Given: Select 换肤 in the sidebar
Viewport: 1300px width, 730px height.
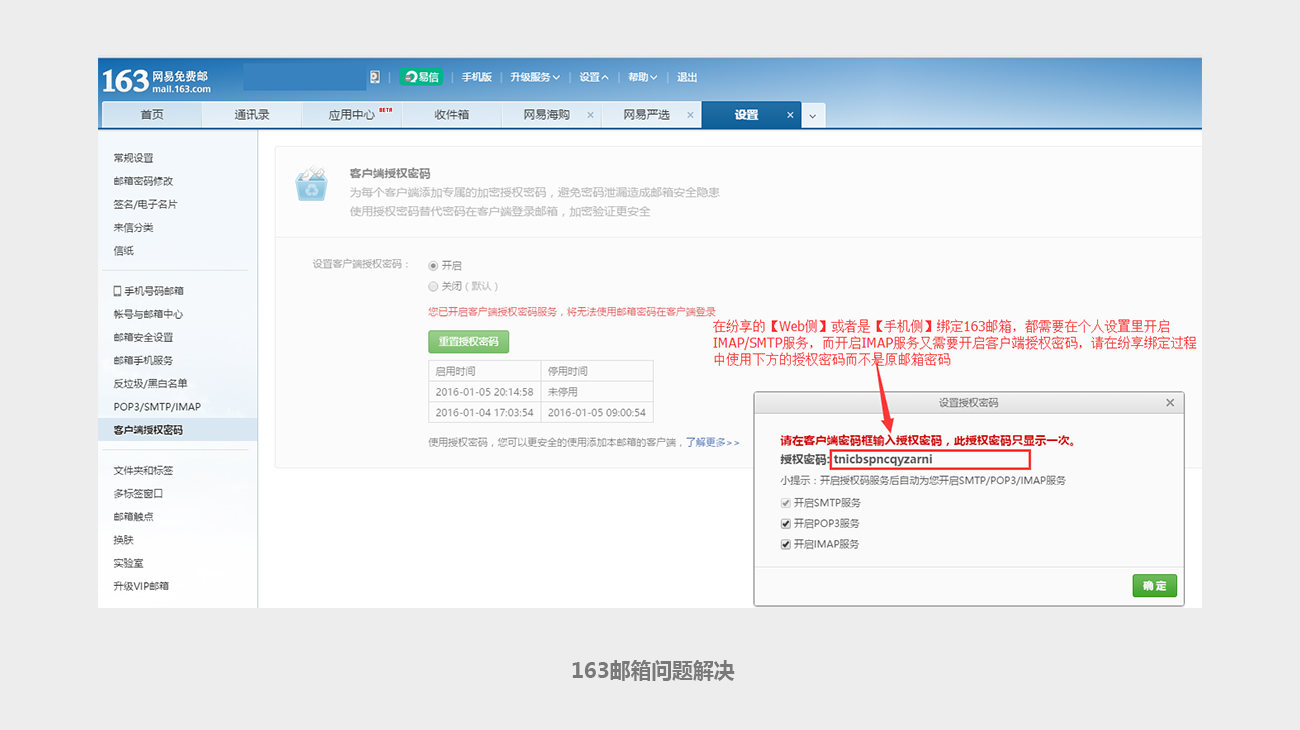Looking at the screenshot, I should point(123,540).
